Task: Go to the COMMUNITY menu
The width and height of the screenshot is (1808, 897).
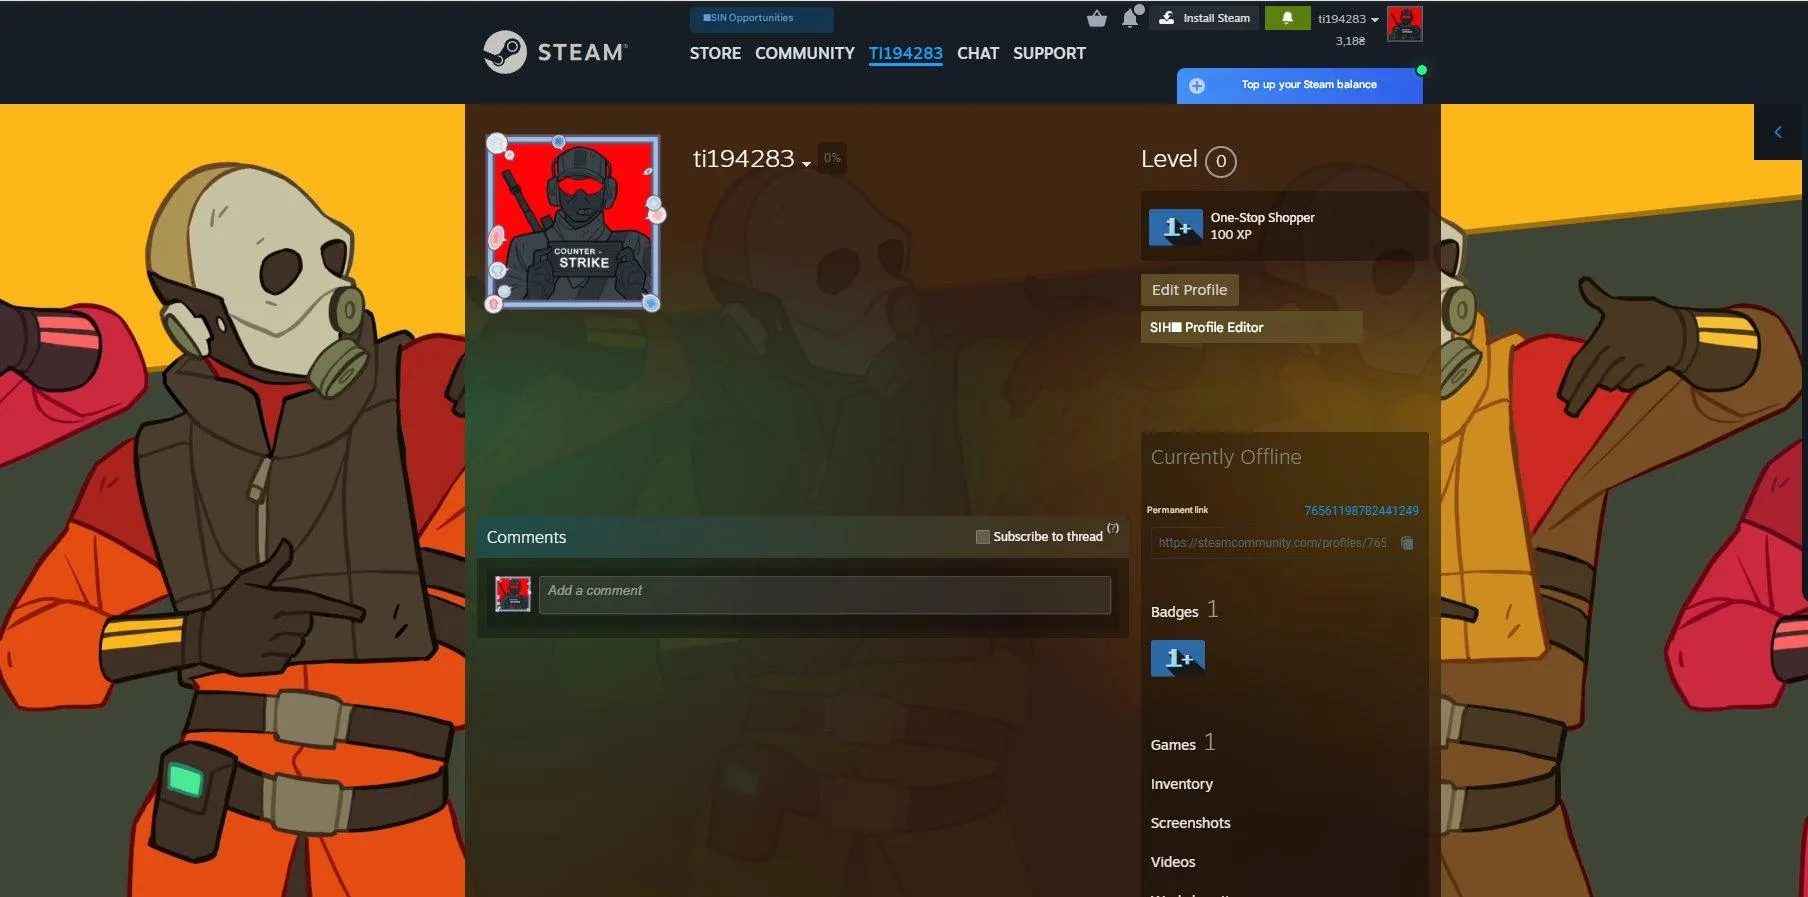Action: click(x=804, y=53)
